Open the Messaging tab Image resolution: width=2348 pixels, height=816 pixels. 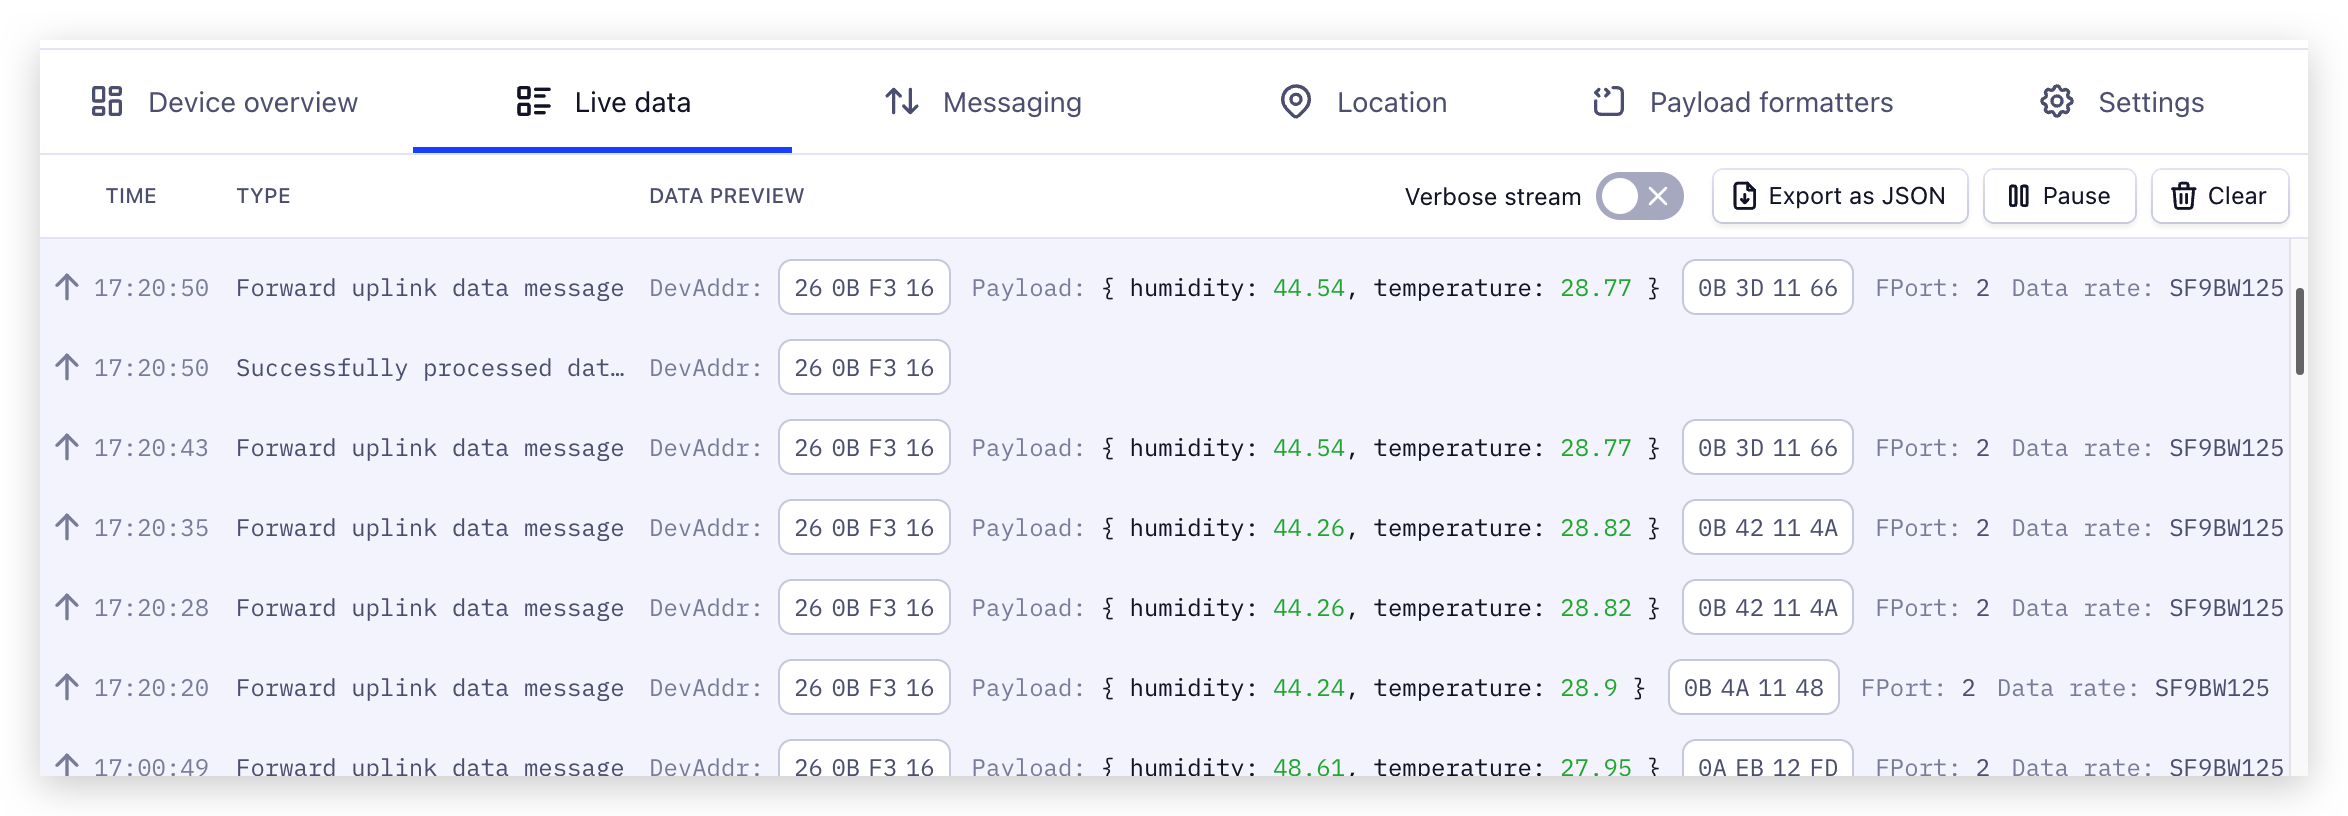click(x=982, y=102)
